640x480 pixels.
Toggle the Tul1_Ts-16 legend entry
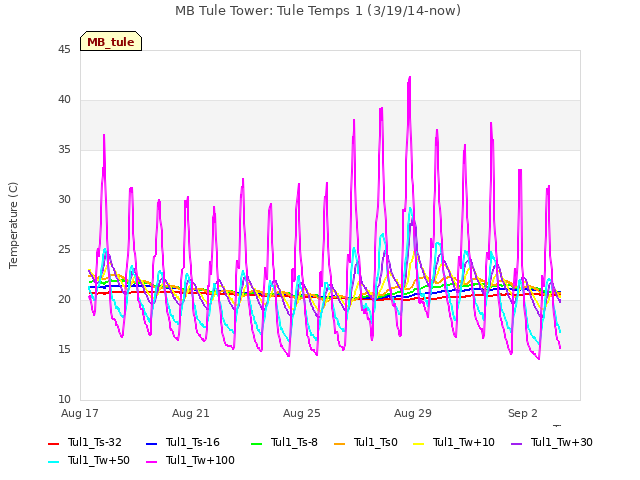(182, 442)
